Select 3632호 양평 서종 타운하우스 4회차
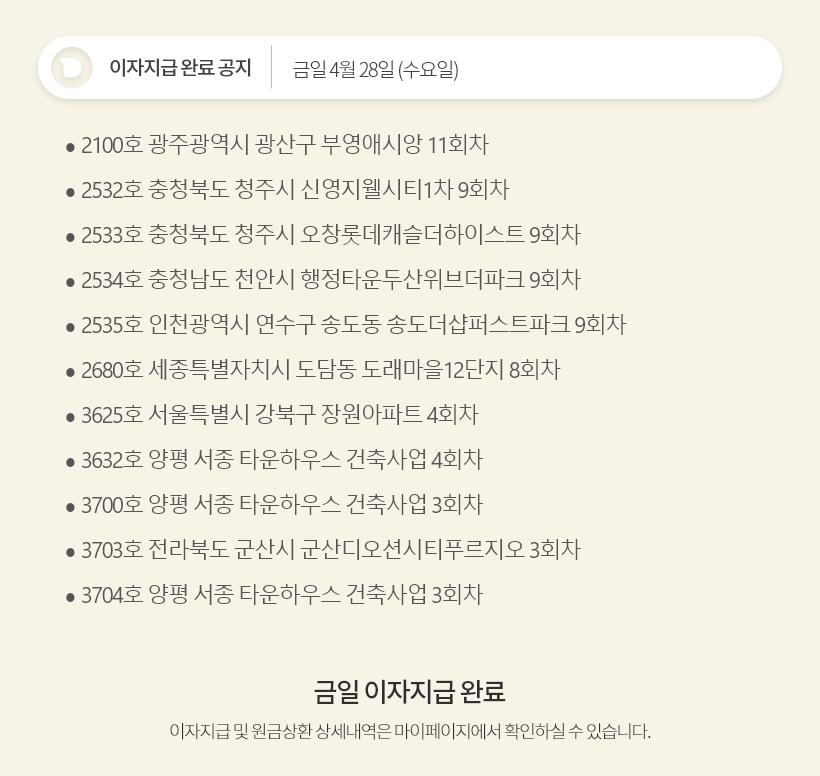This screenshot has height=776, width=820. click(282, 460)
